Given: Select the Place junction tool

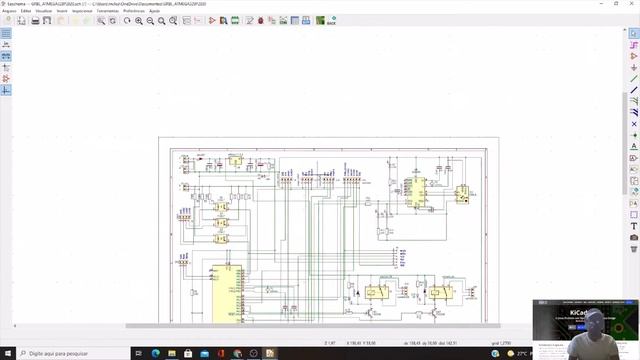Looking at the screenshot, I should pyautogui.click(x=634, y=135).
